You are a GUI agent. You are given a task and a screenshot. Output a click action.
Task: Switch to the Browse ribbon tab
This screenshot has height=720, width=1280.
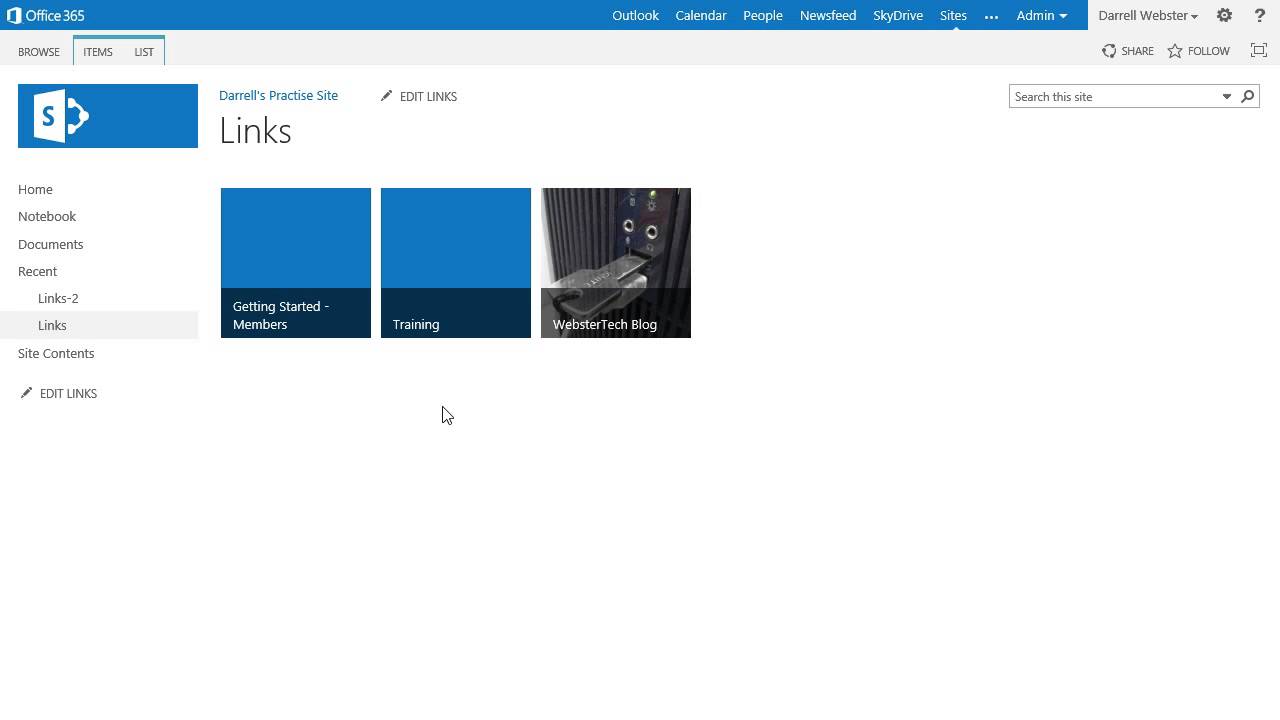coord(39,52)
